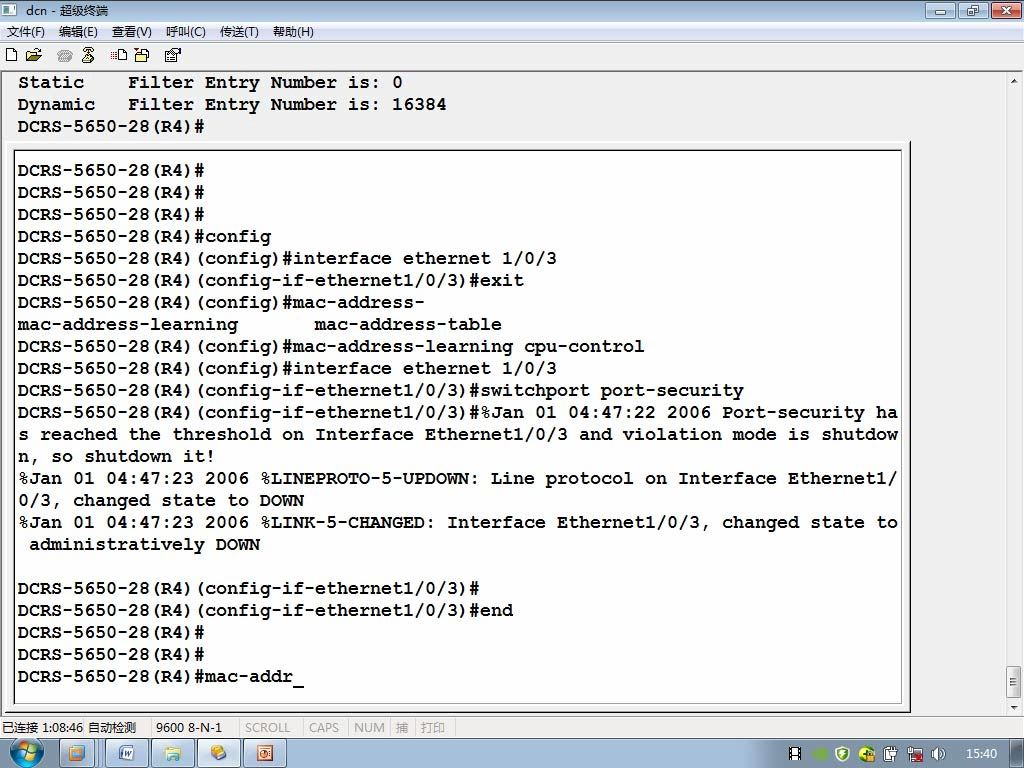Click the switchport port-security command line

click(380, 391)
